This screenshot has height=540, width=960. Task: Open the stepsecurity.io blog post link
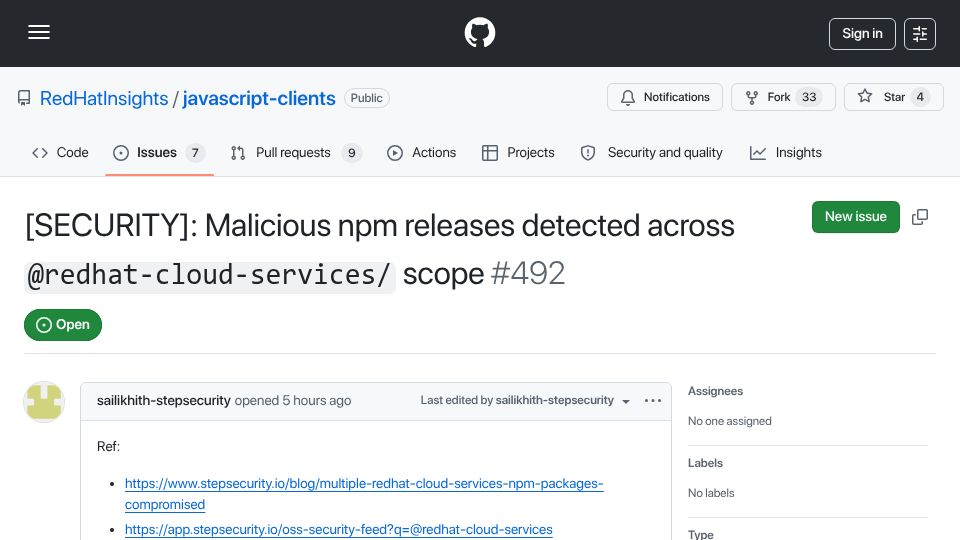[364, 493]
